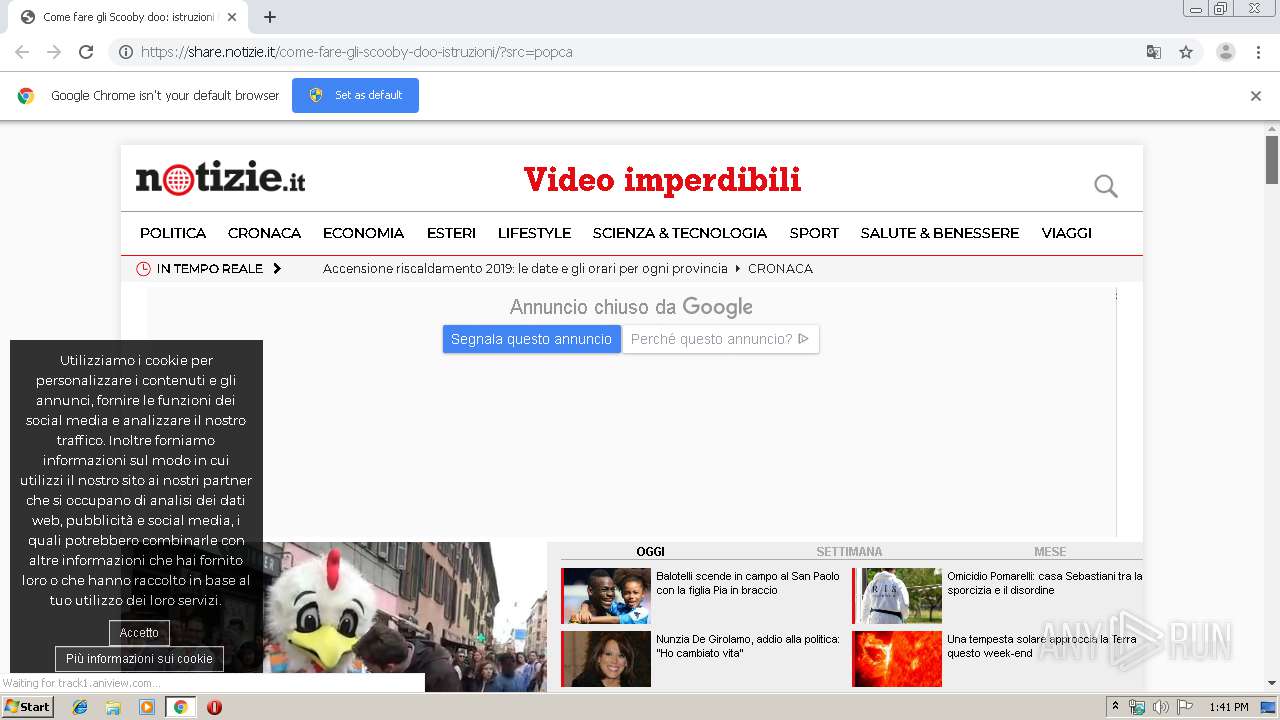Open the POLITICA section
Screen dimensions: 1280x720
(x=173, y=233)
